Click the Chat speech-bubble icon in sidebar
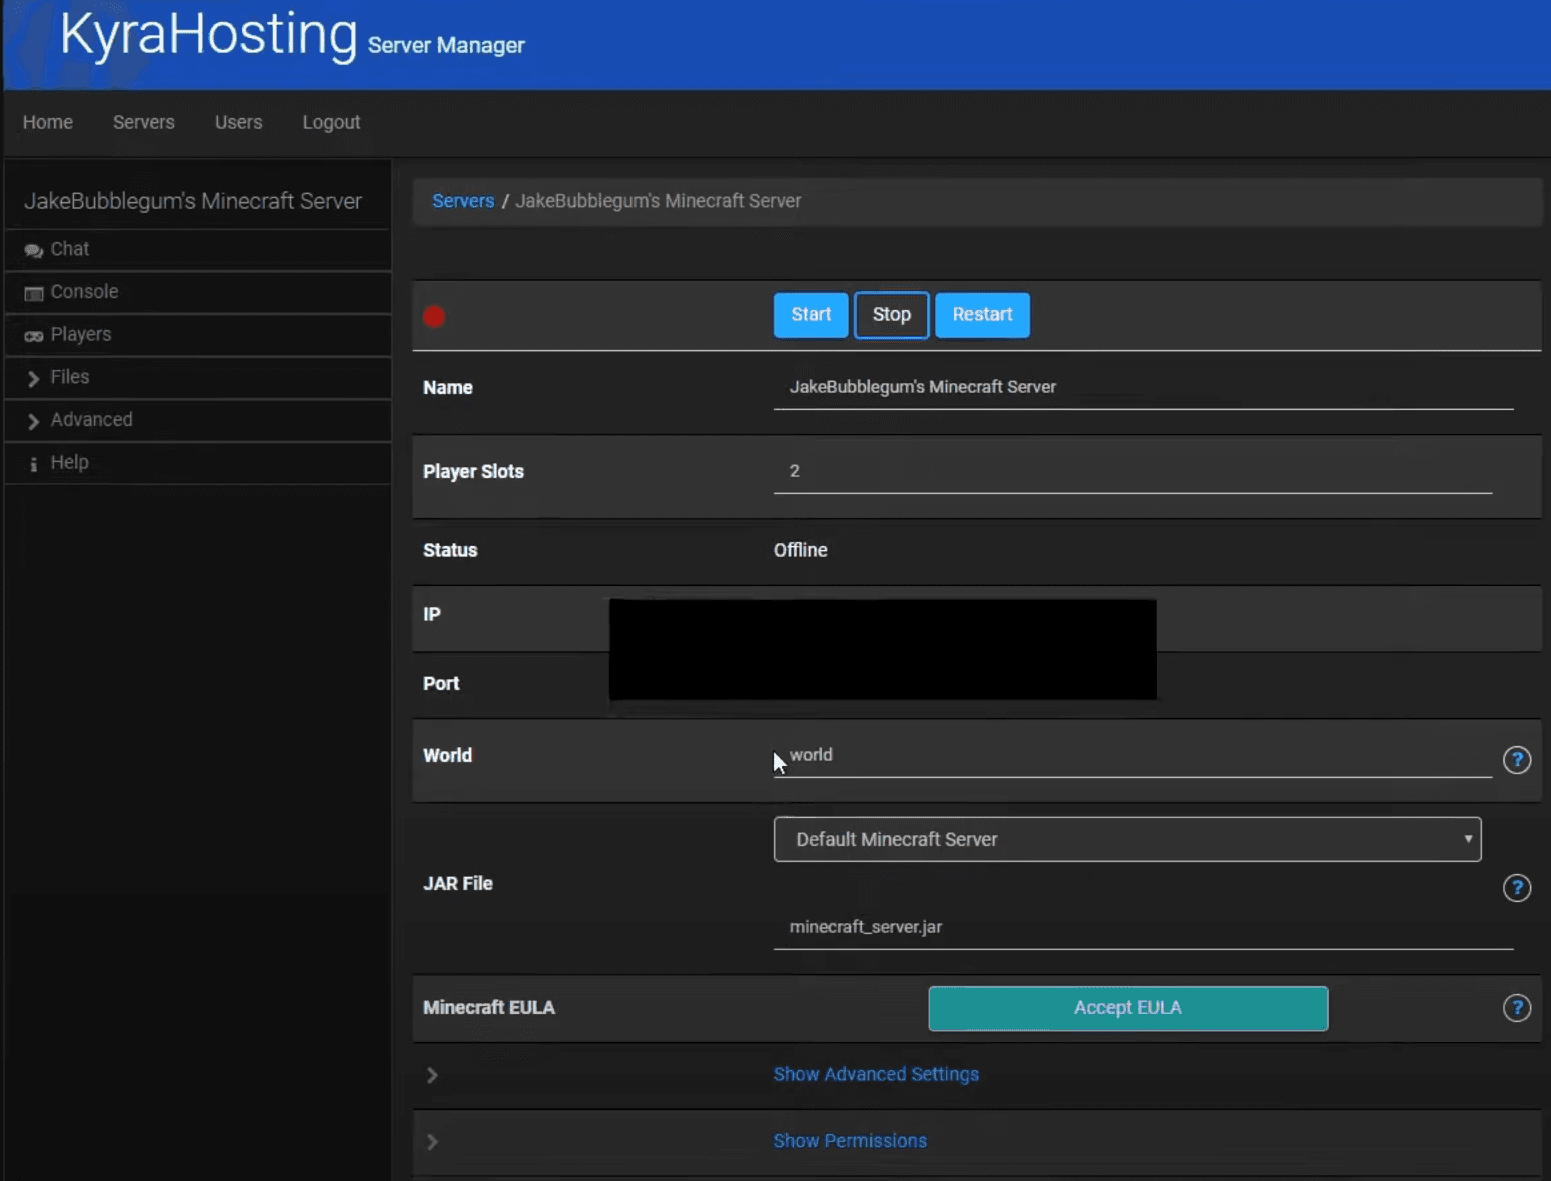The image size is (1551, 1181). coord(33,250)
